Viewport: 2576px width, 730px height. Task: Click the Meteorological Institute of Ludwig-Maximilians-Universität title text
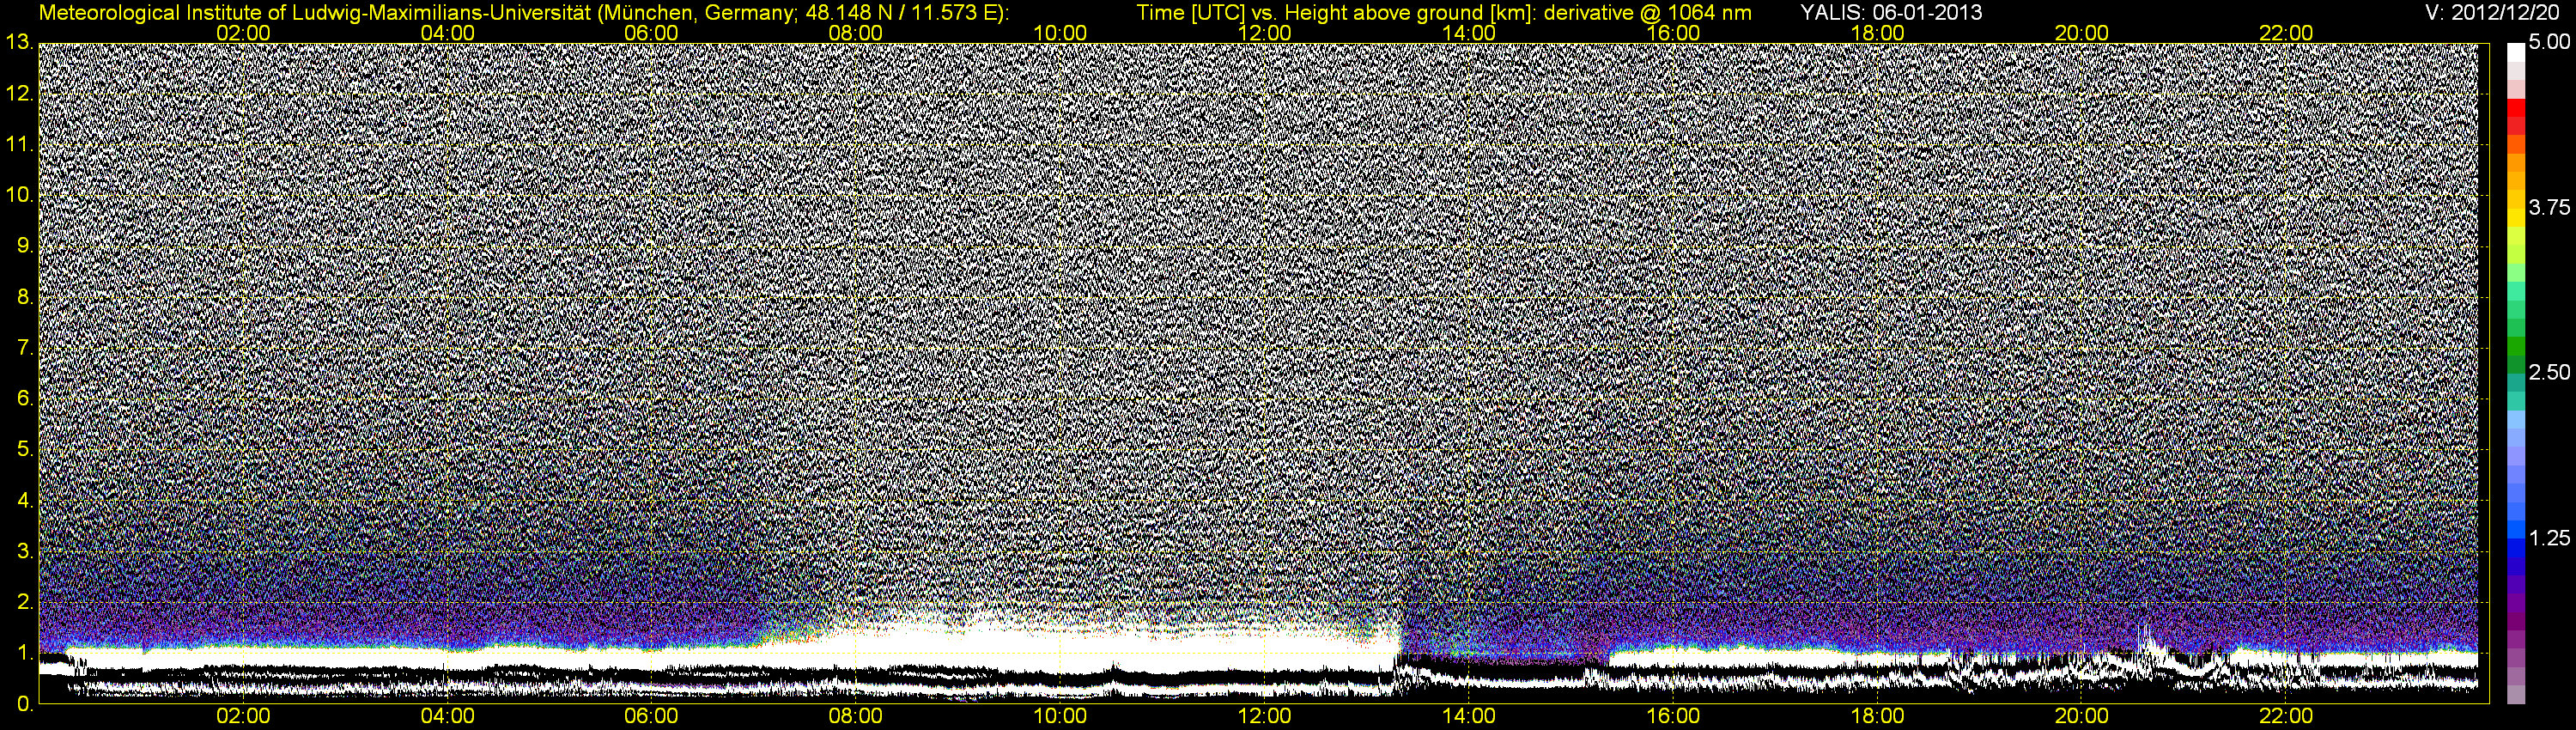click(x=524, y=13)
